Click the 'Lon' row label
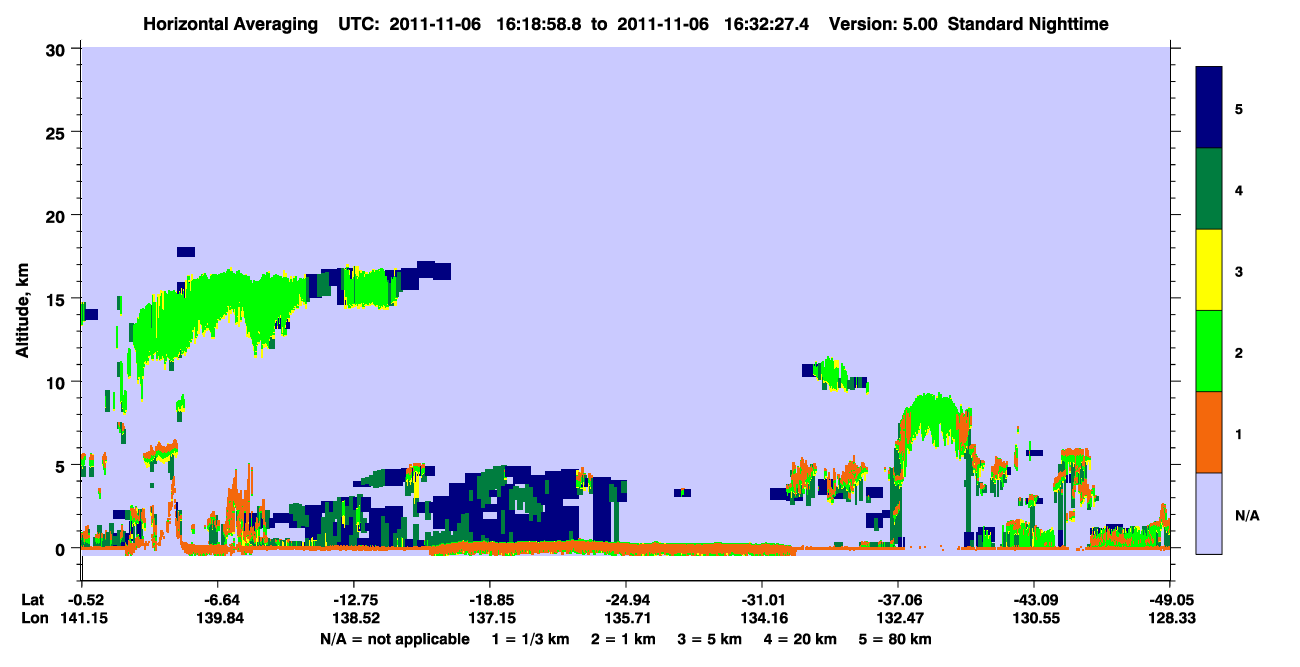 pos(33,618)
